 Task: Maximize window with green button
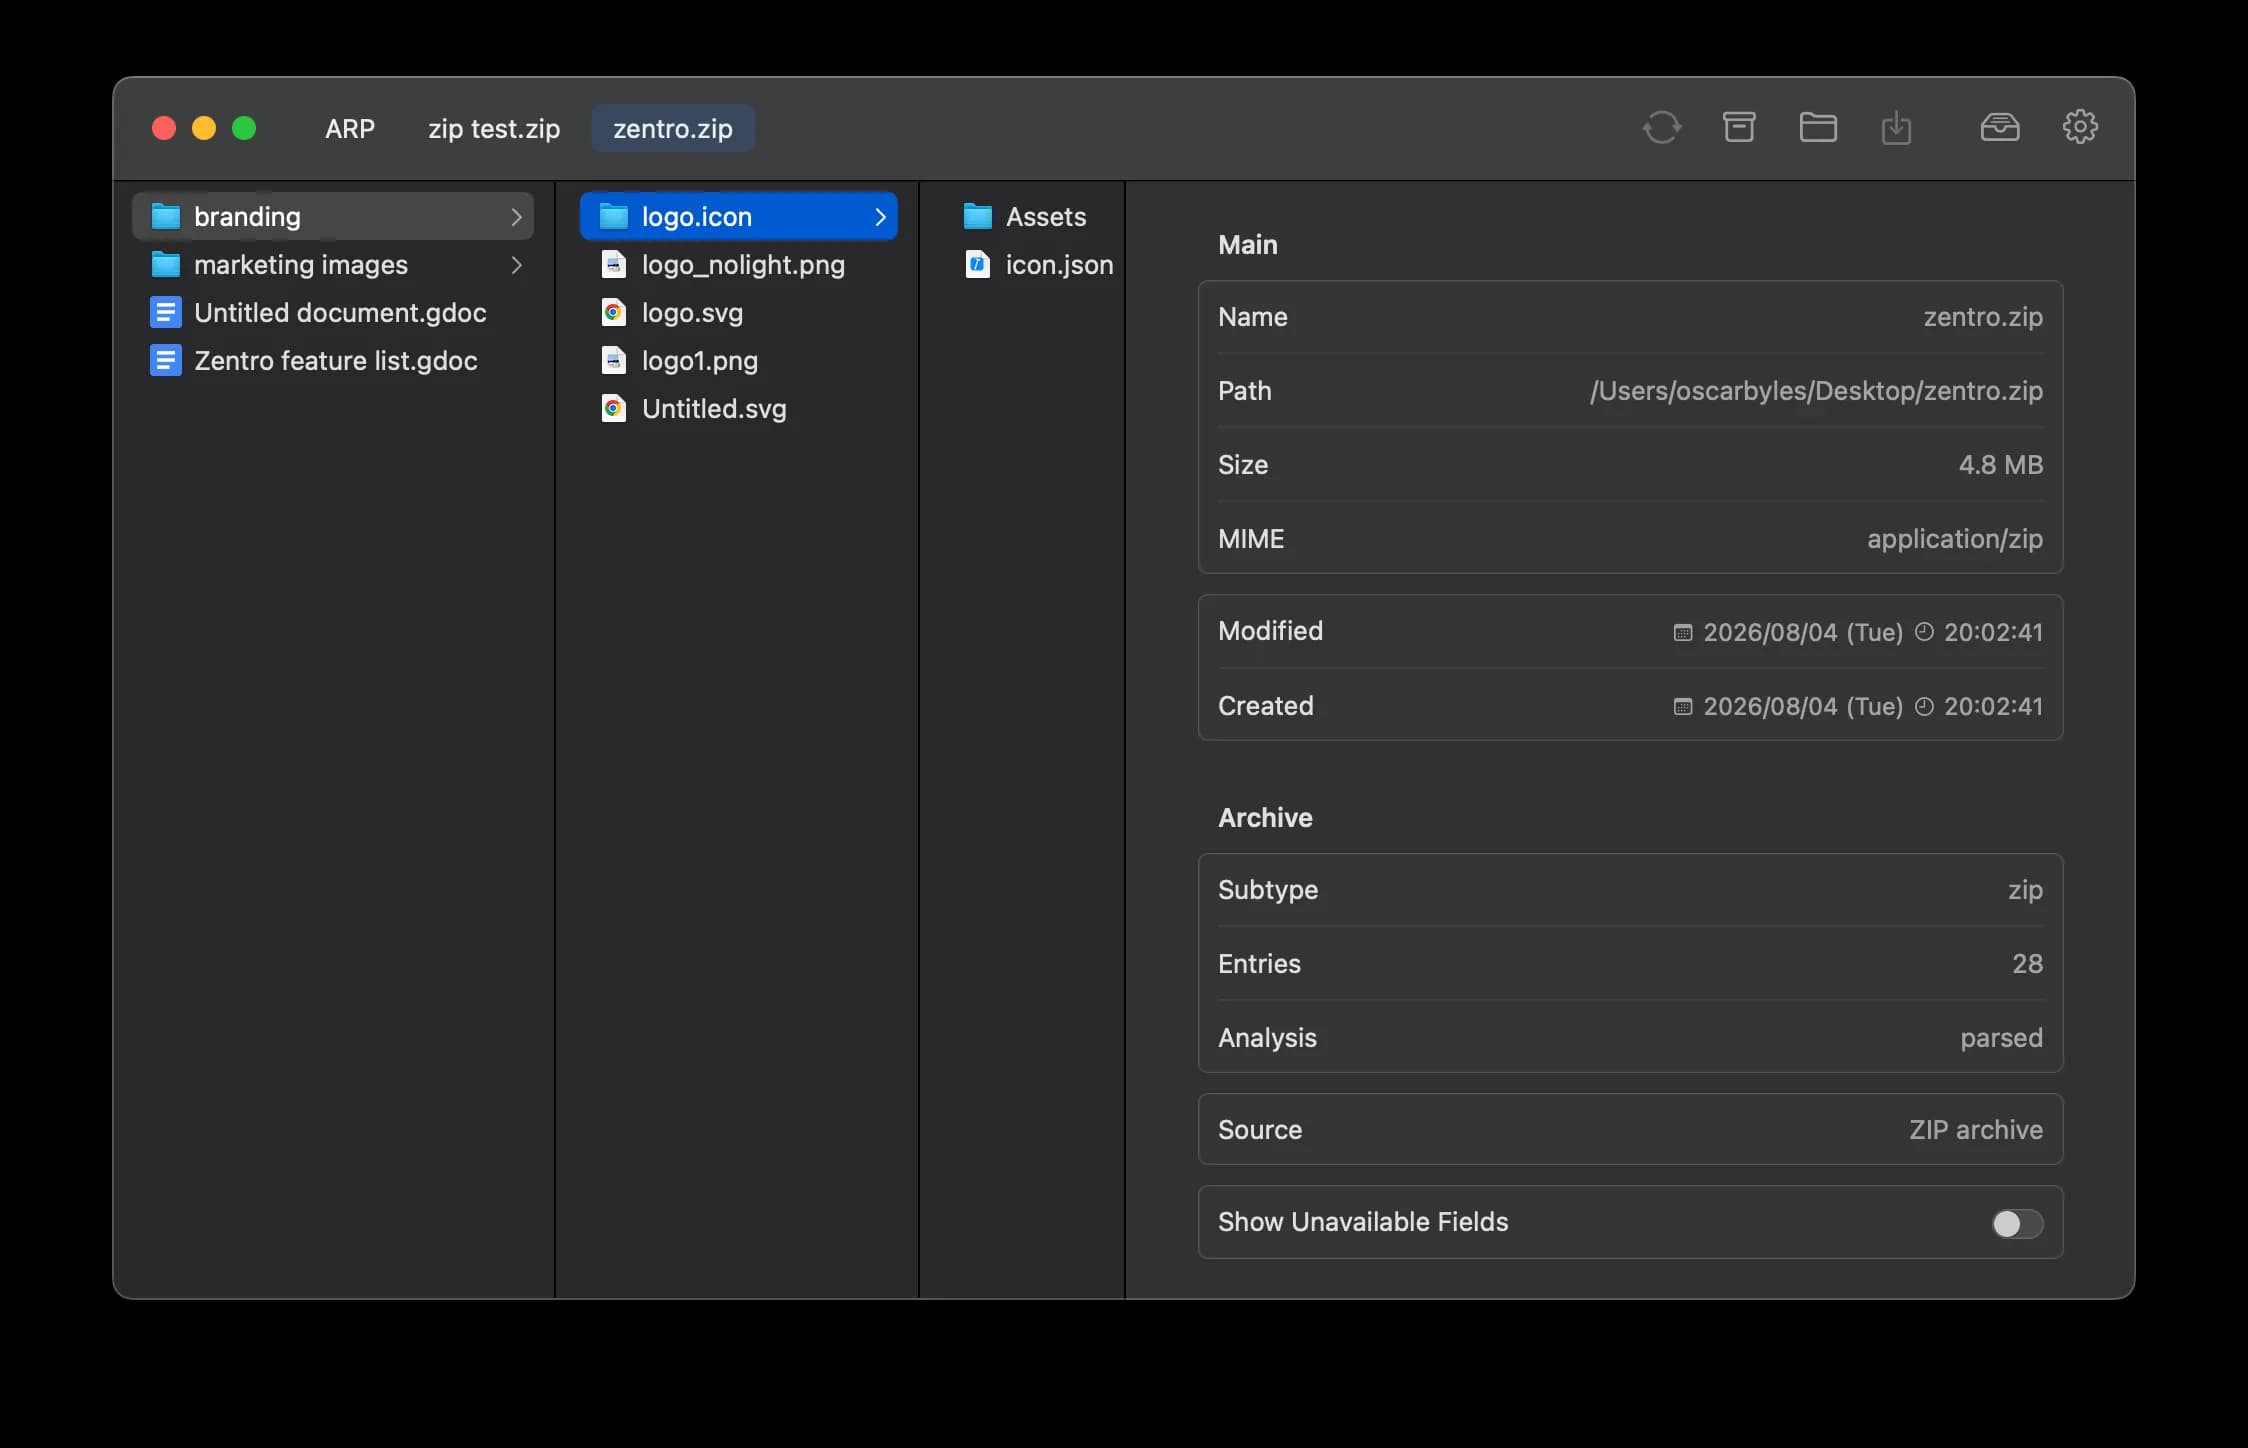click(x=244, y=128)
